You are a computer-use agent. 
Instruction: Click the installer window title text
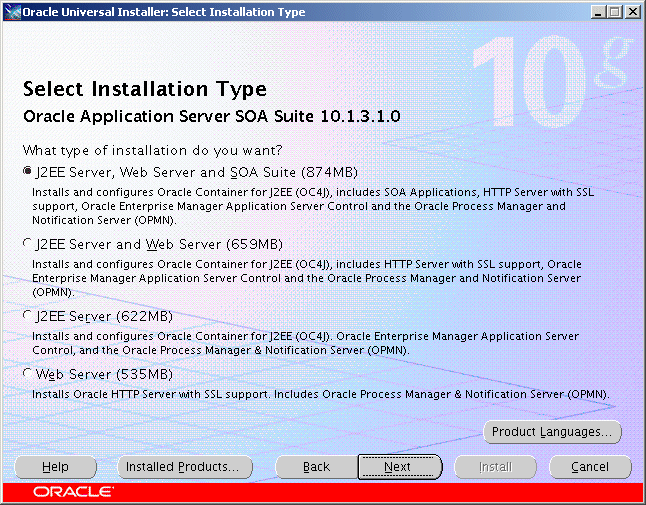point(164,12)
